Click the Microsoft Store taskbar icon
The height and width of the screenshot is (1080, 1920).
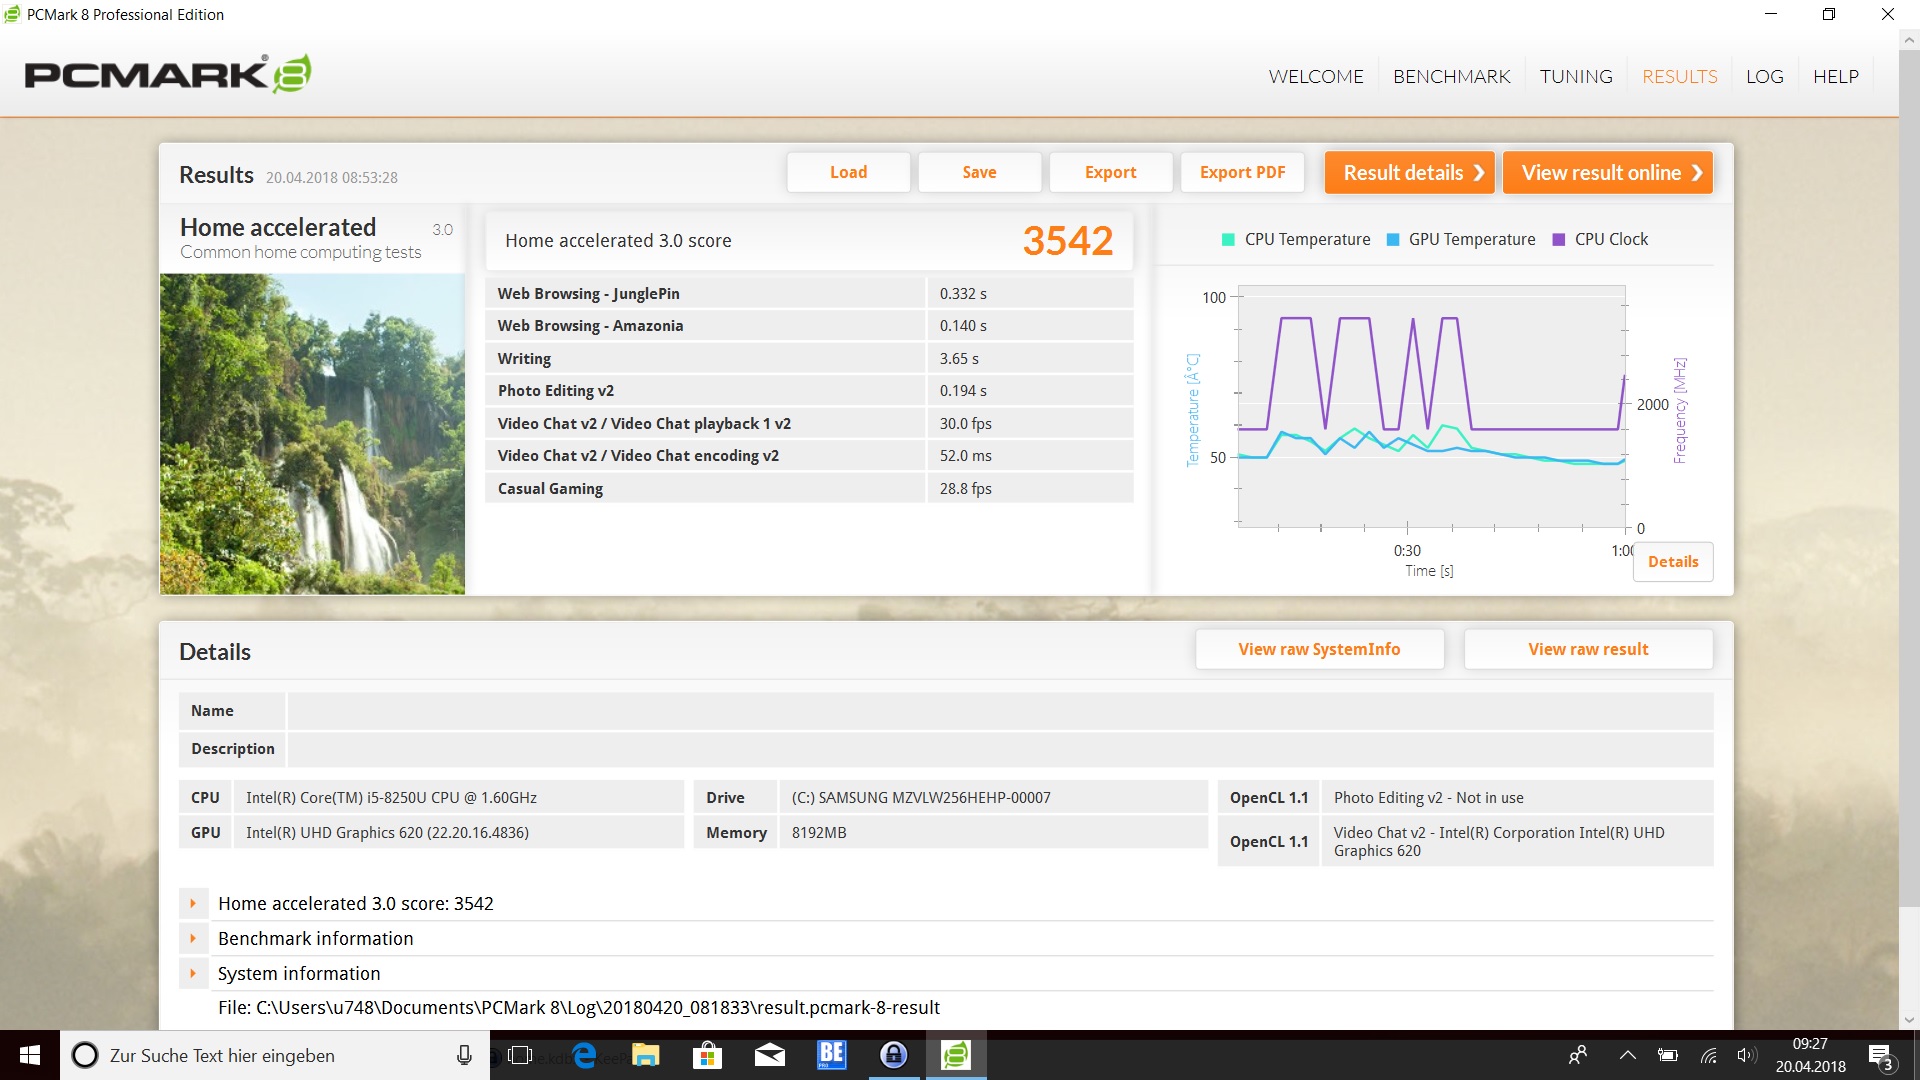click(x=707, y=1055)
